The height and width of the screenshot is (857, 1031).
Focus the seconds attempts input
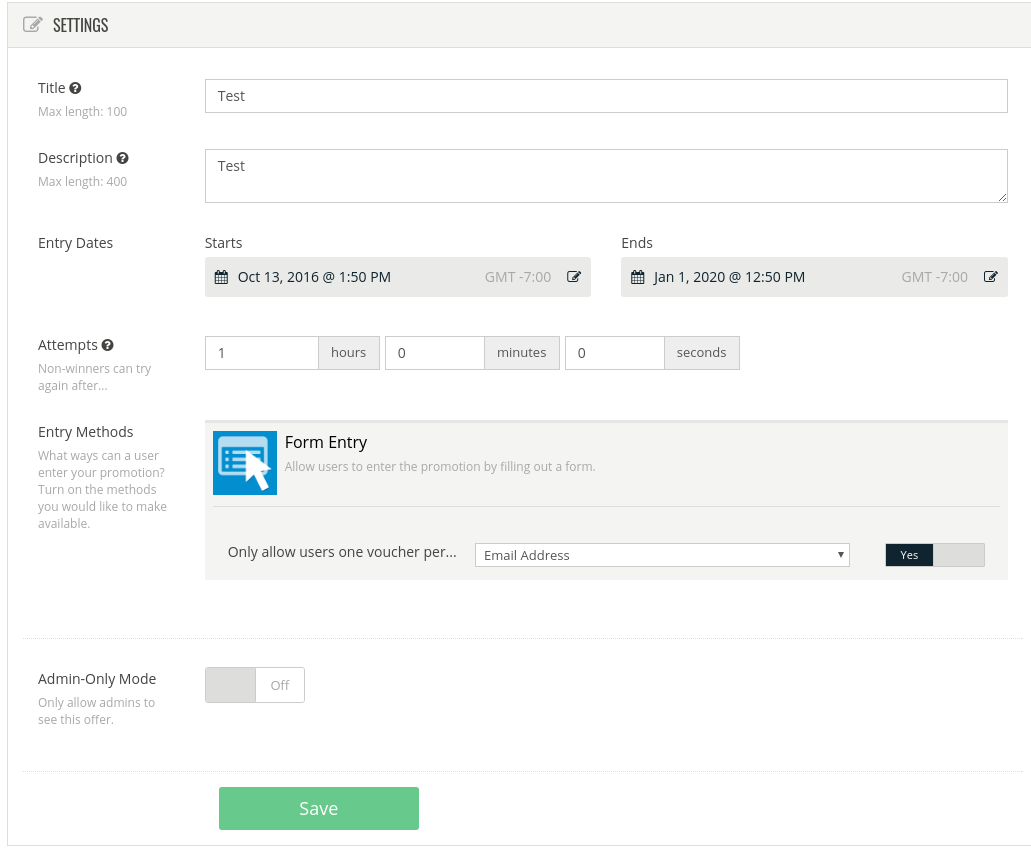[615, 353]
